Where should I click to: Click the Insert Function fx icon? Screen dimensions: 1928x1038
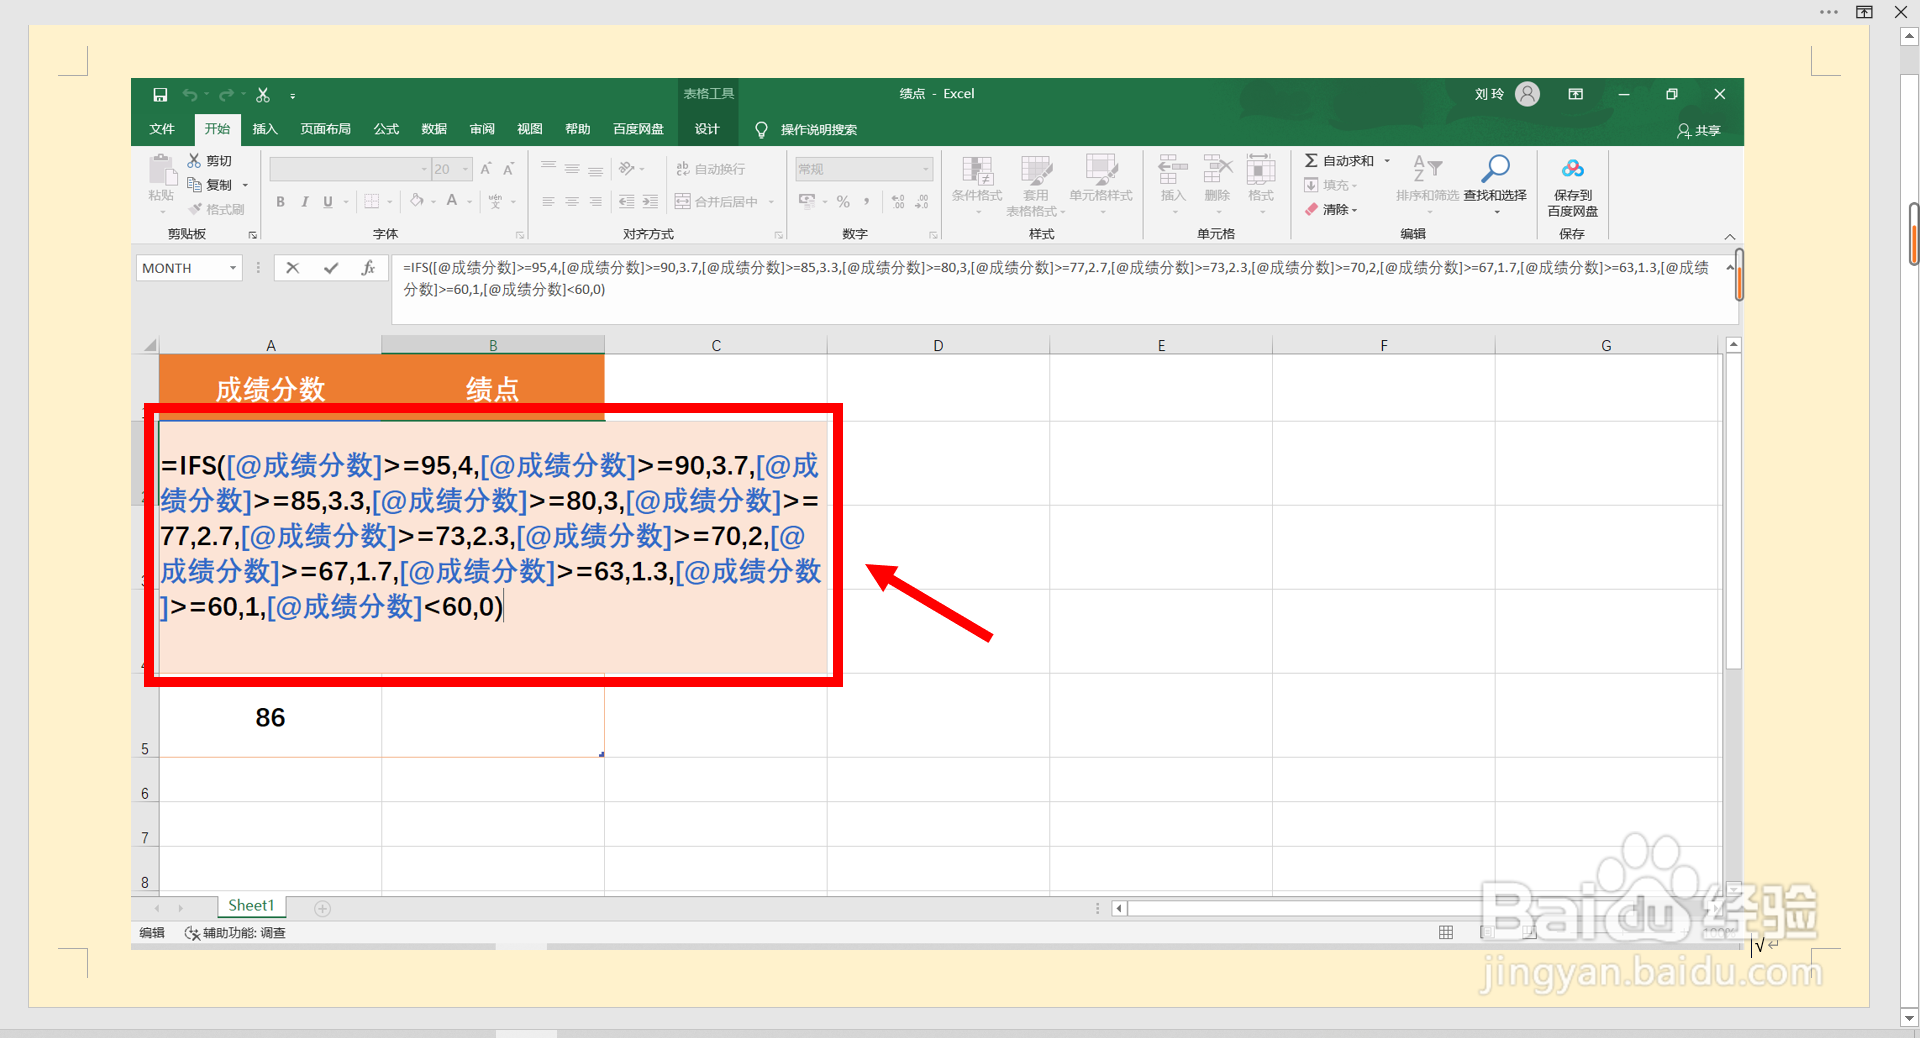pyautogui.click(x=369, y=267)
